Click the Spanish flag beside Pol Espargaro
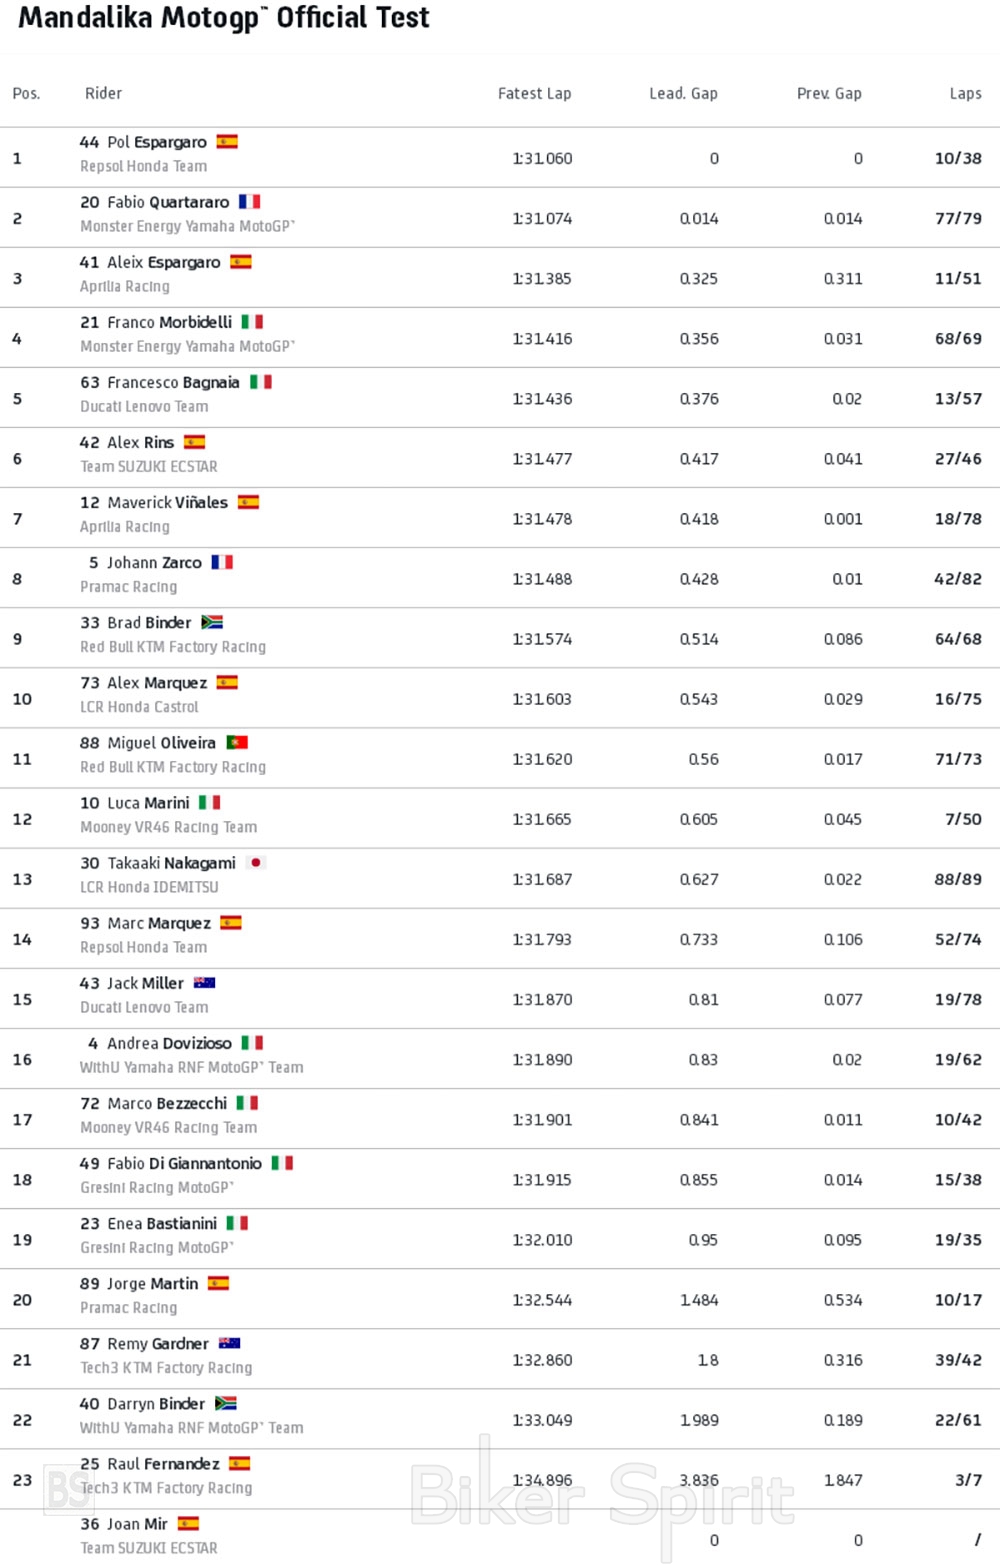Screen dimensions: 1000x1566 227,142
